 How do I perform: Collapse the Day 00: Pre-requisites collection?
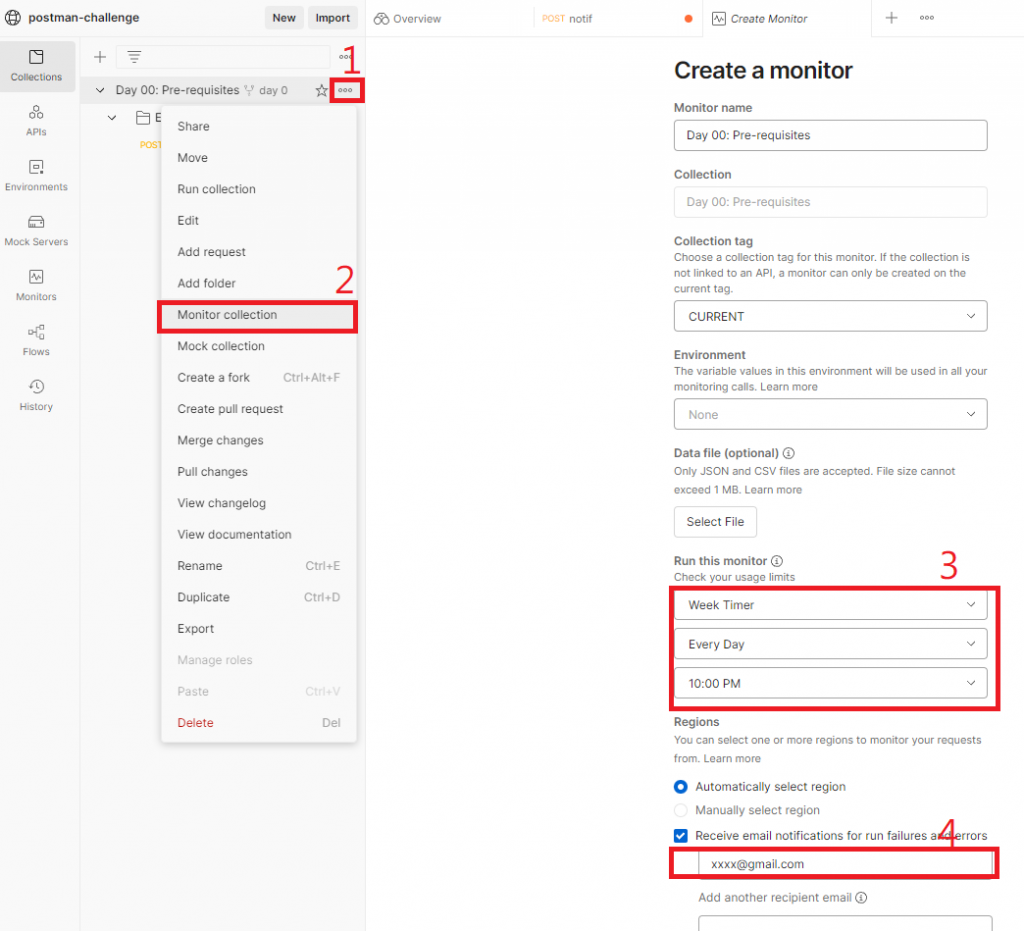[100, 90]
